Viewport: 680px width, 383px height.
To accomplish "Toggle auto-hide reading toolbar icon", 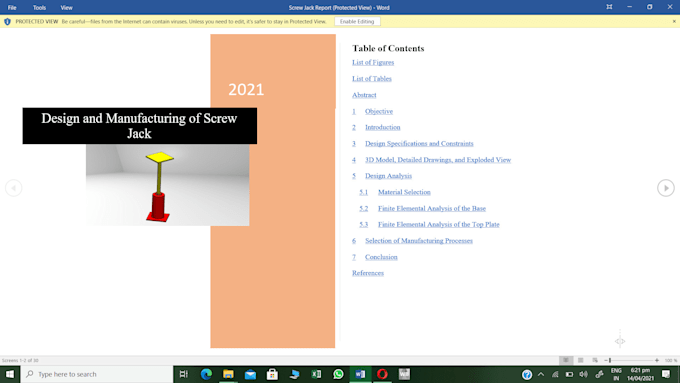I will pyautogui.click(x=609, y=7).
